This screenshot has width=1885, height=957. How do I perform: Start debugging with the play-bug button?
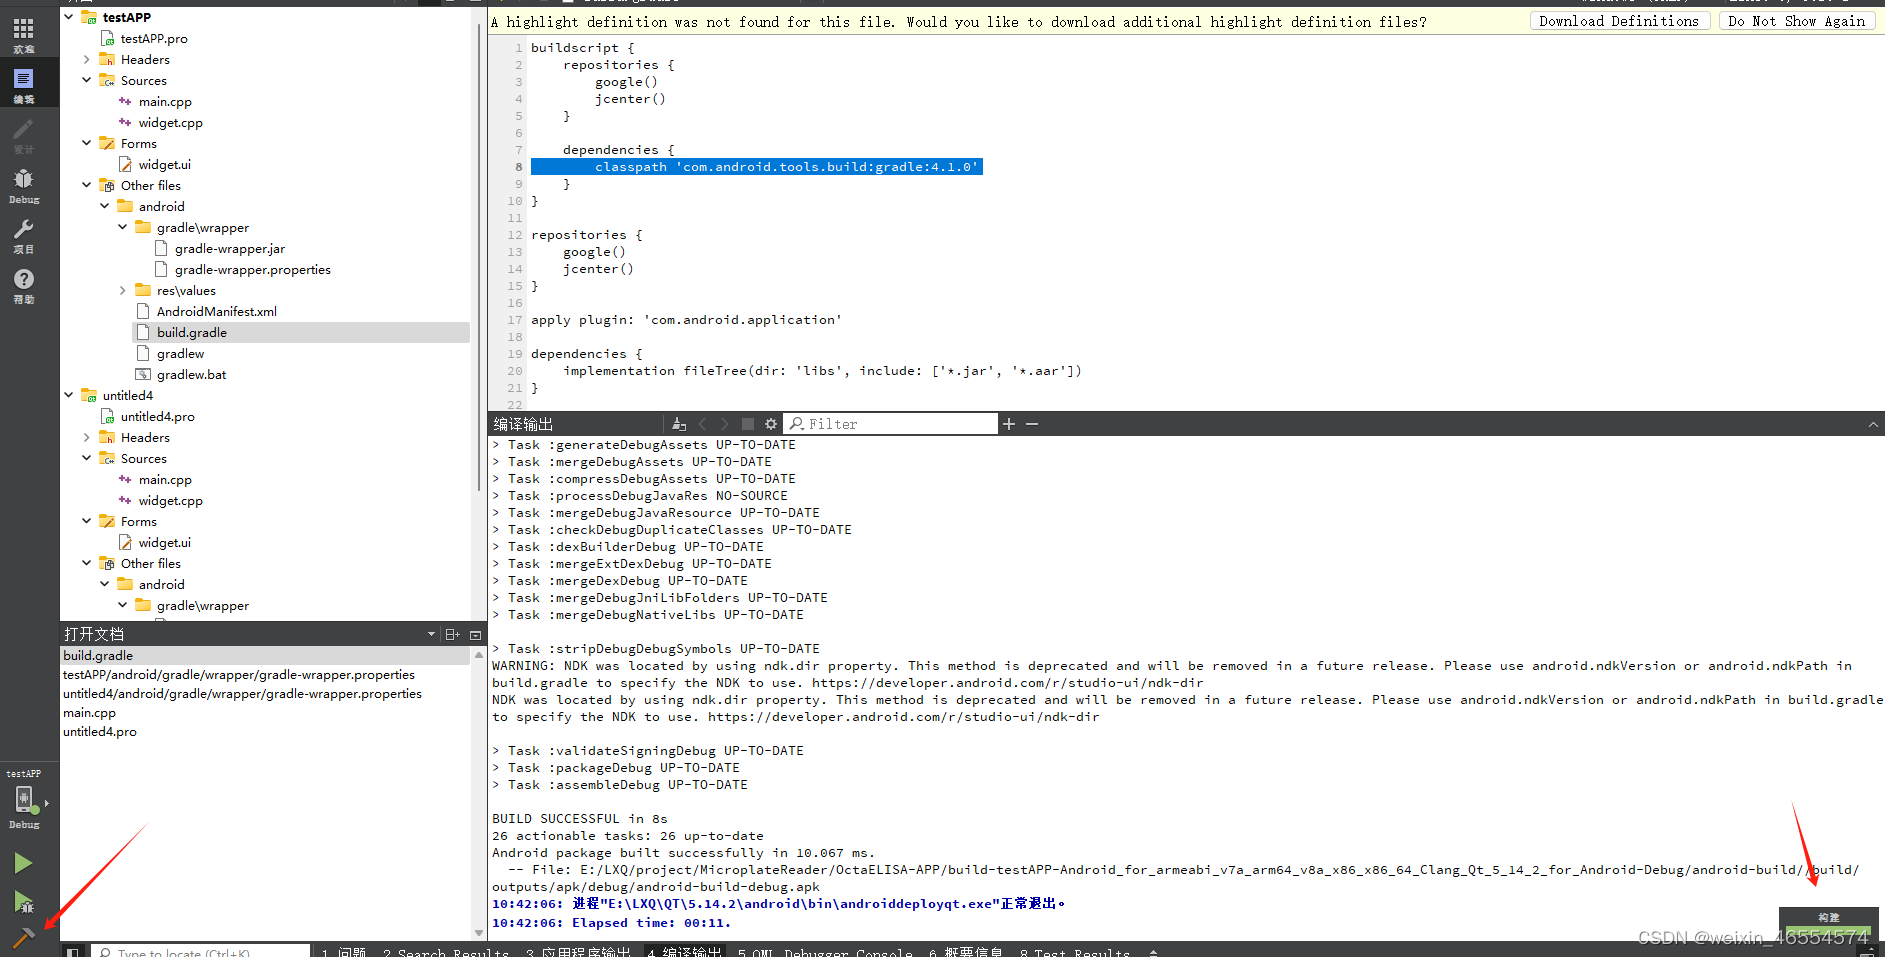coord(24,902)
